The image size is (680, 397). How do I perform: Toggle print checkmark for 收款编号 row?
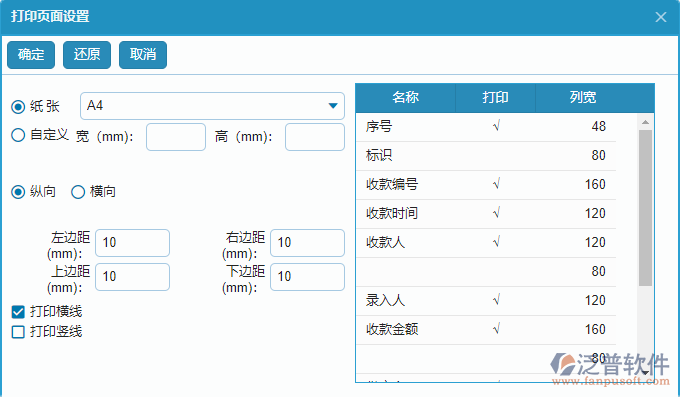[x=496, y=184]
